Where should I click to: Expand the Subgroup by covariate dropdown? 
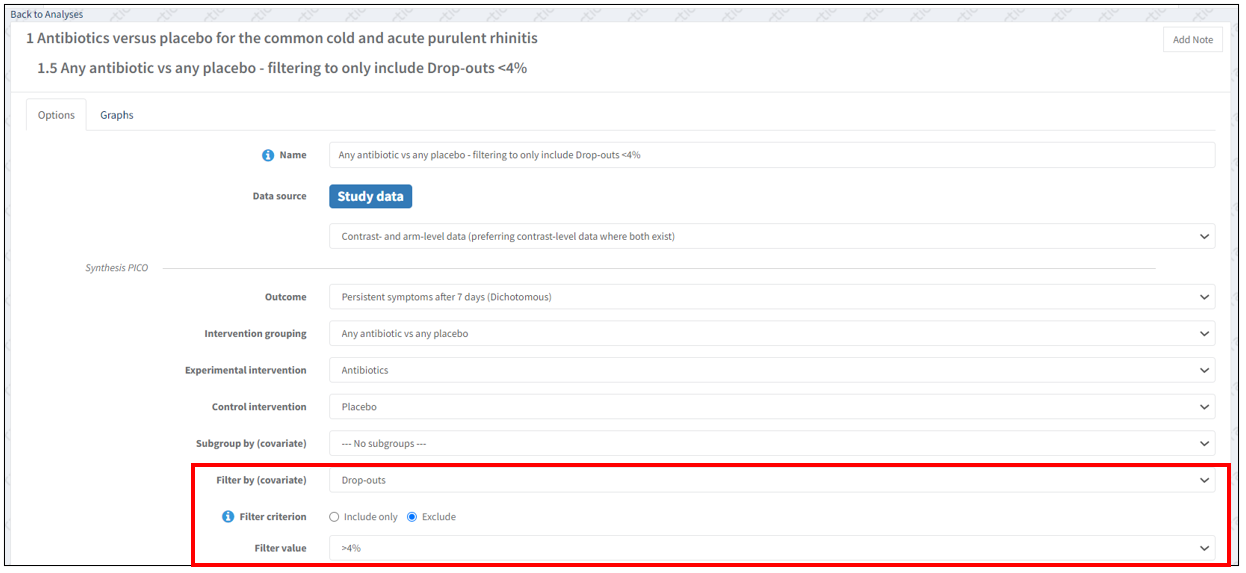(x=771, y=443)
